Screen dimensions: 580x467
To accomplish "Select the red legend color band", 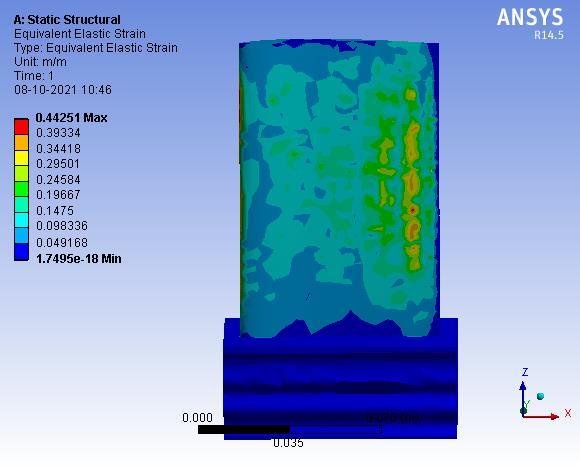I will [x=21, y=126].
